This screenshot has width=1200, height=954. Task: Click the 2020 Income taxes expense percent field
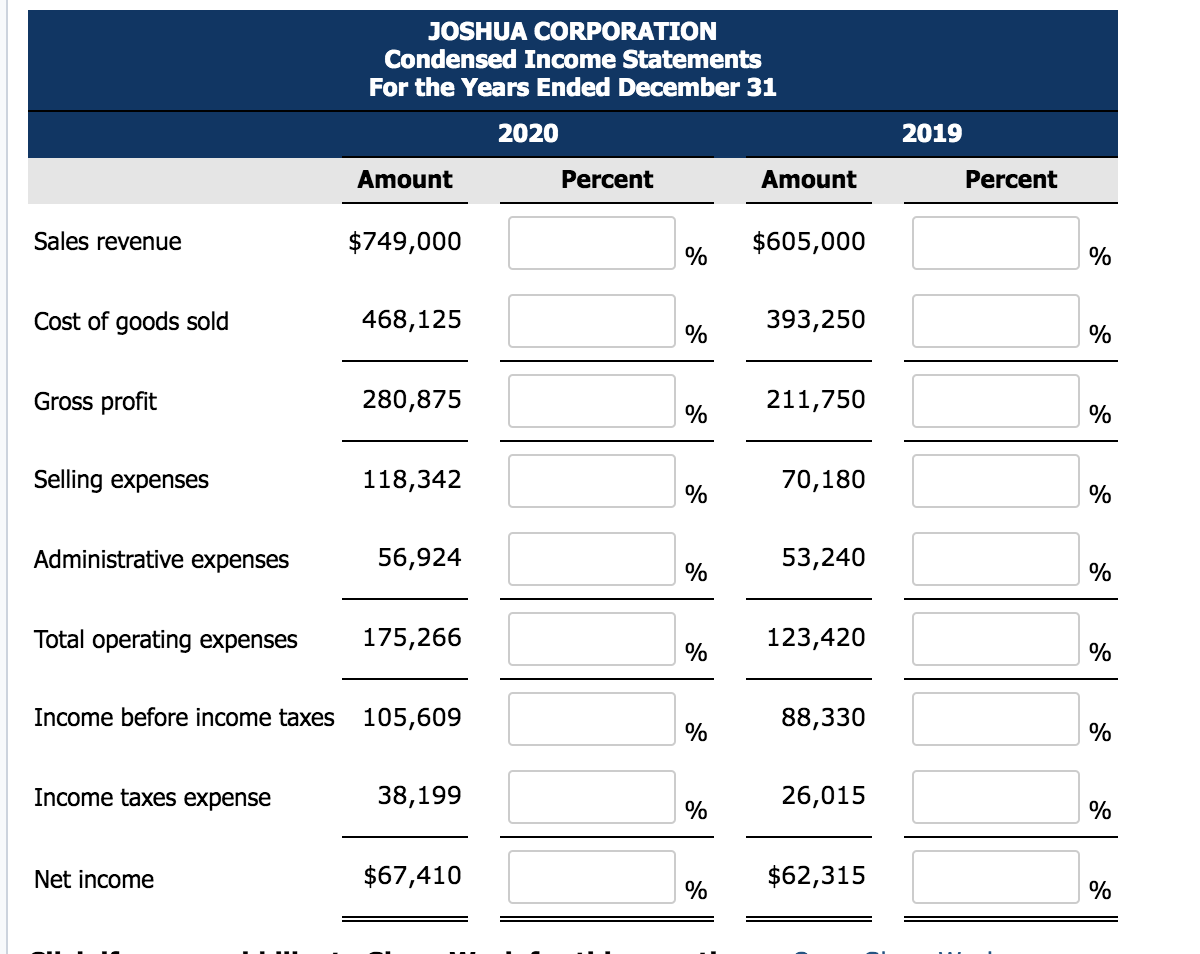tap(590, 796)
